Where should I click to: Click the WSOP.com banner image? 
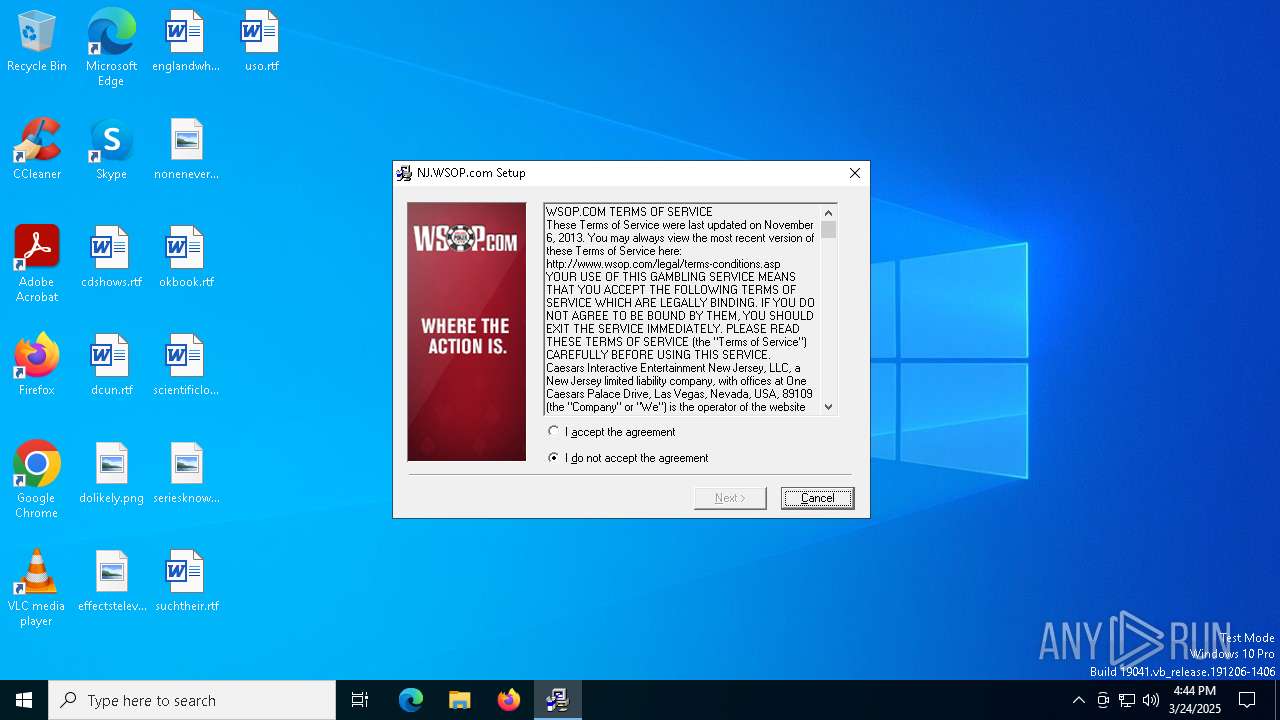(x=466, y=332)
